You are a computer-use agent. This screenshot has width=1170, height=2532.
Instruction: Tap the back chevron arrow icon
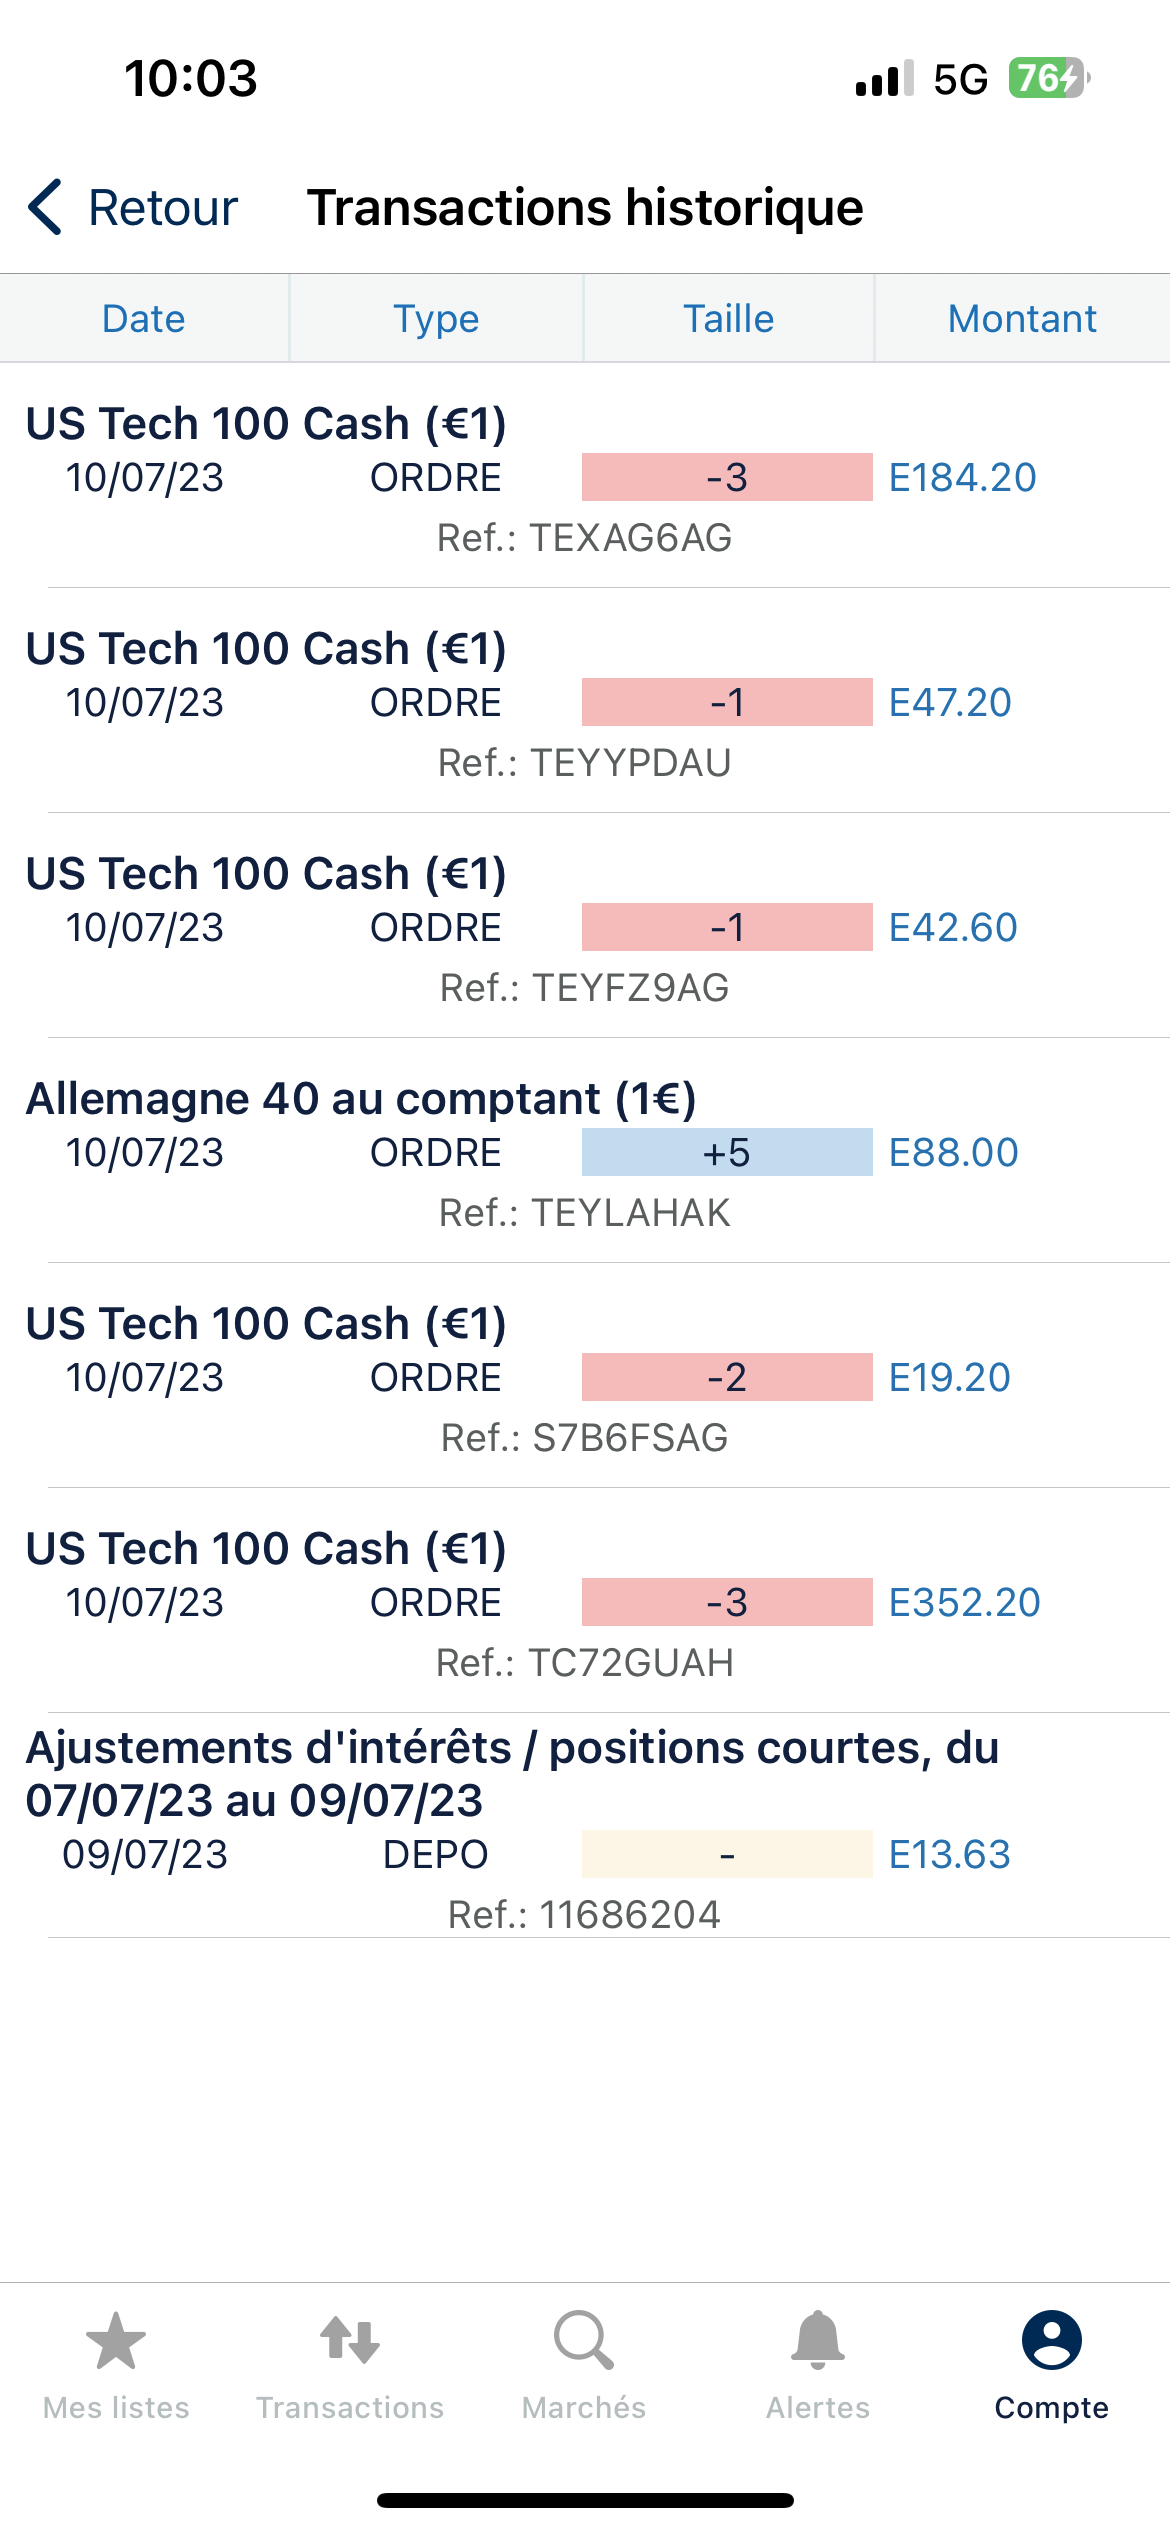[46, 208]
